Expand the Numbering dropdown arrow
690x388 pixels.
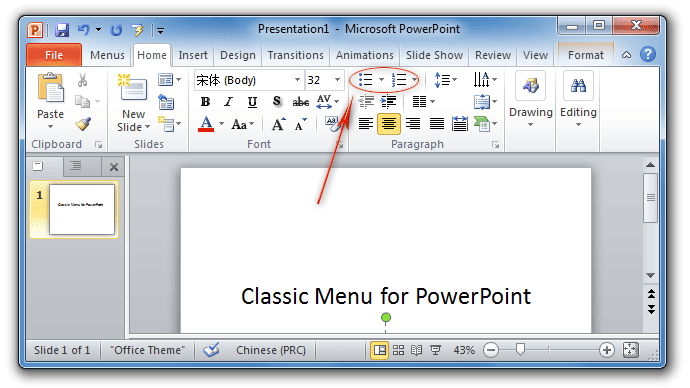415,80
